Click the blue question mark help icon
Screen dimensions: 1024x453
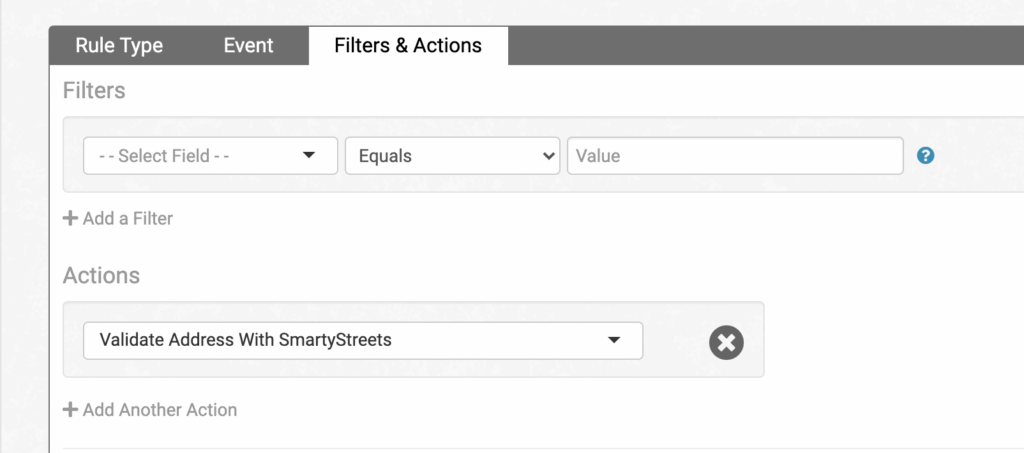click(x=925, y=156)
